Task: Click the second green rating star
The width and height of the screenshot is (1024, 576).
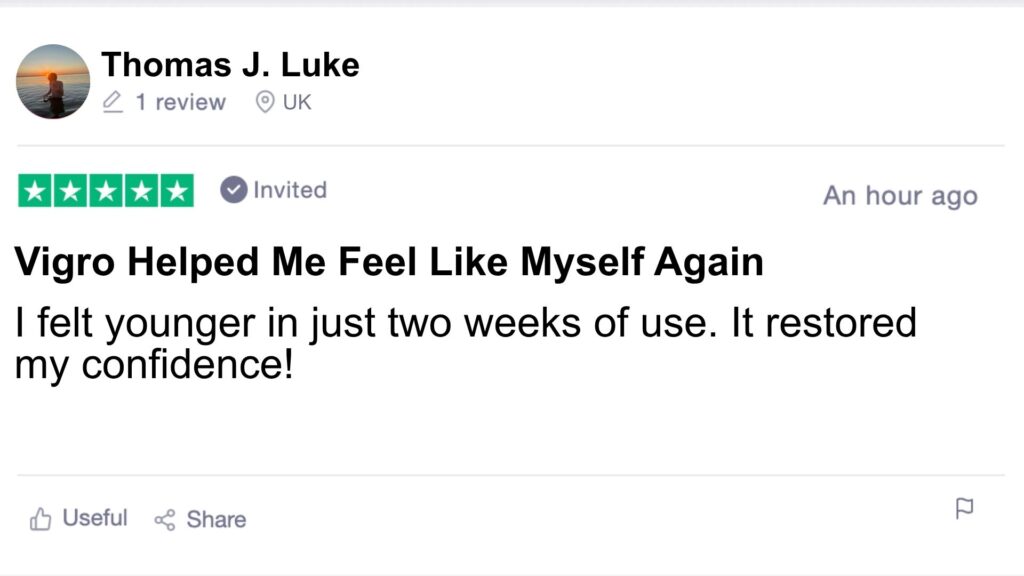Action: 71,191
